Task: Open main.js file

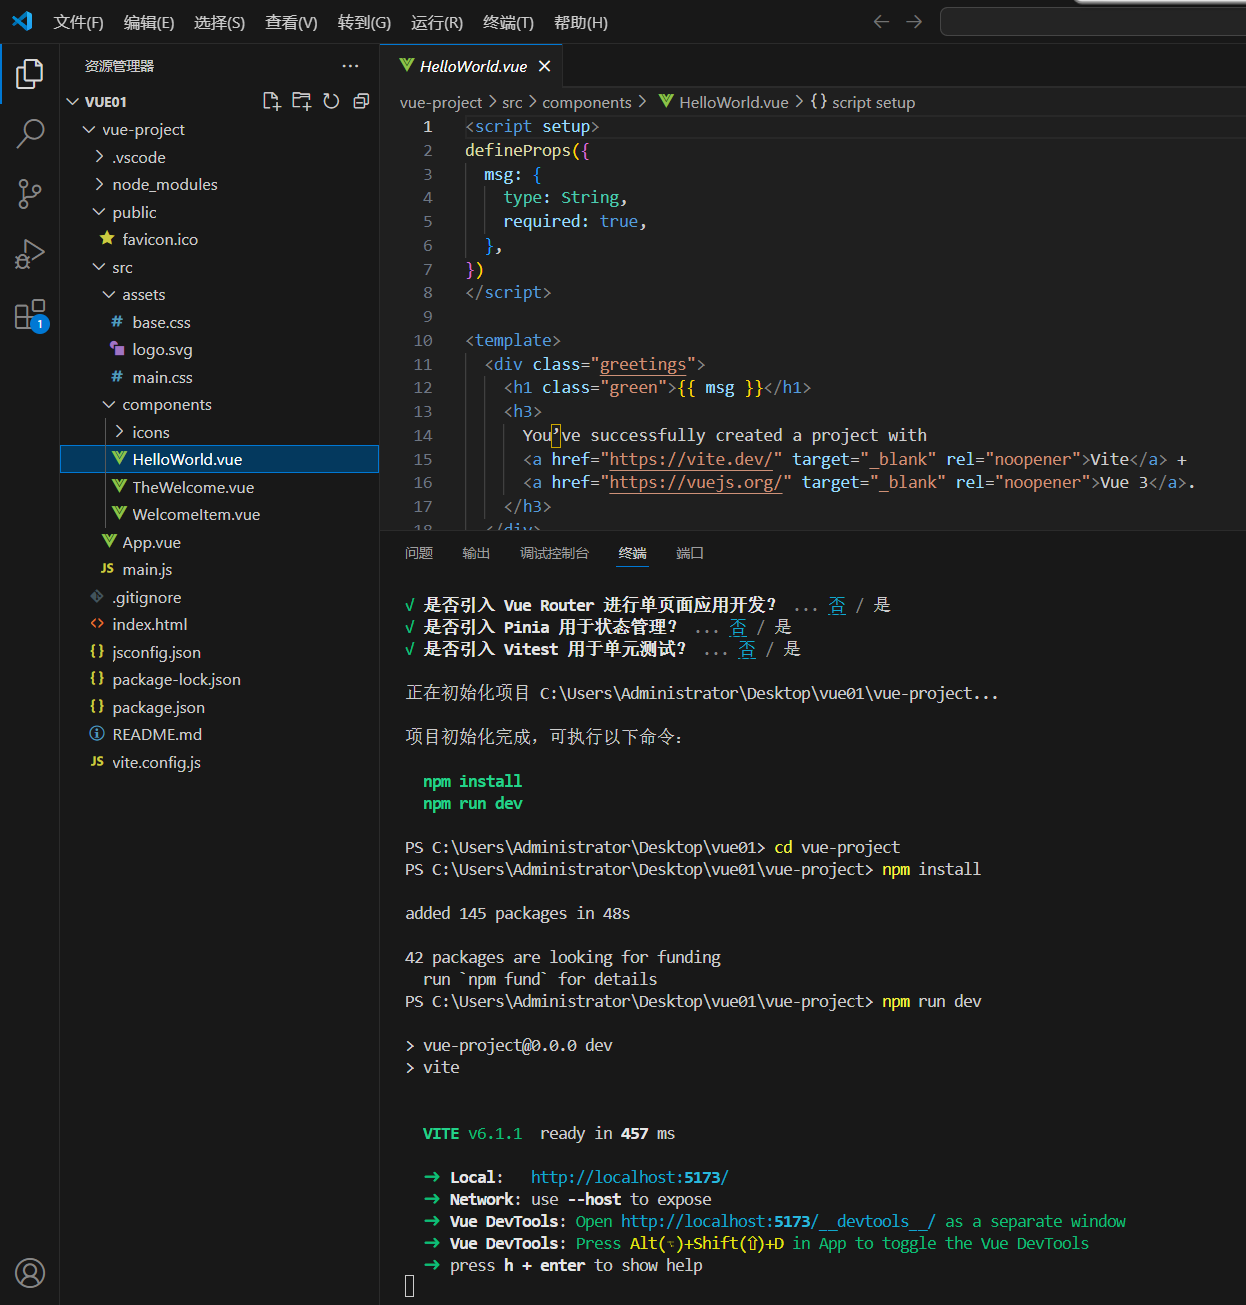Action: pos(219,570)
